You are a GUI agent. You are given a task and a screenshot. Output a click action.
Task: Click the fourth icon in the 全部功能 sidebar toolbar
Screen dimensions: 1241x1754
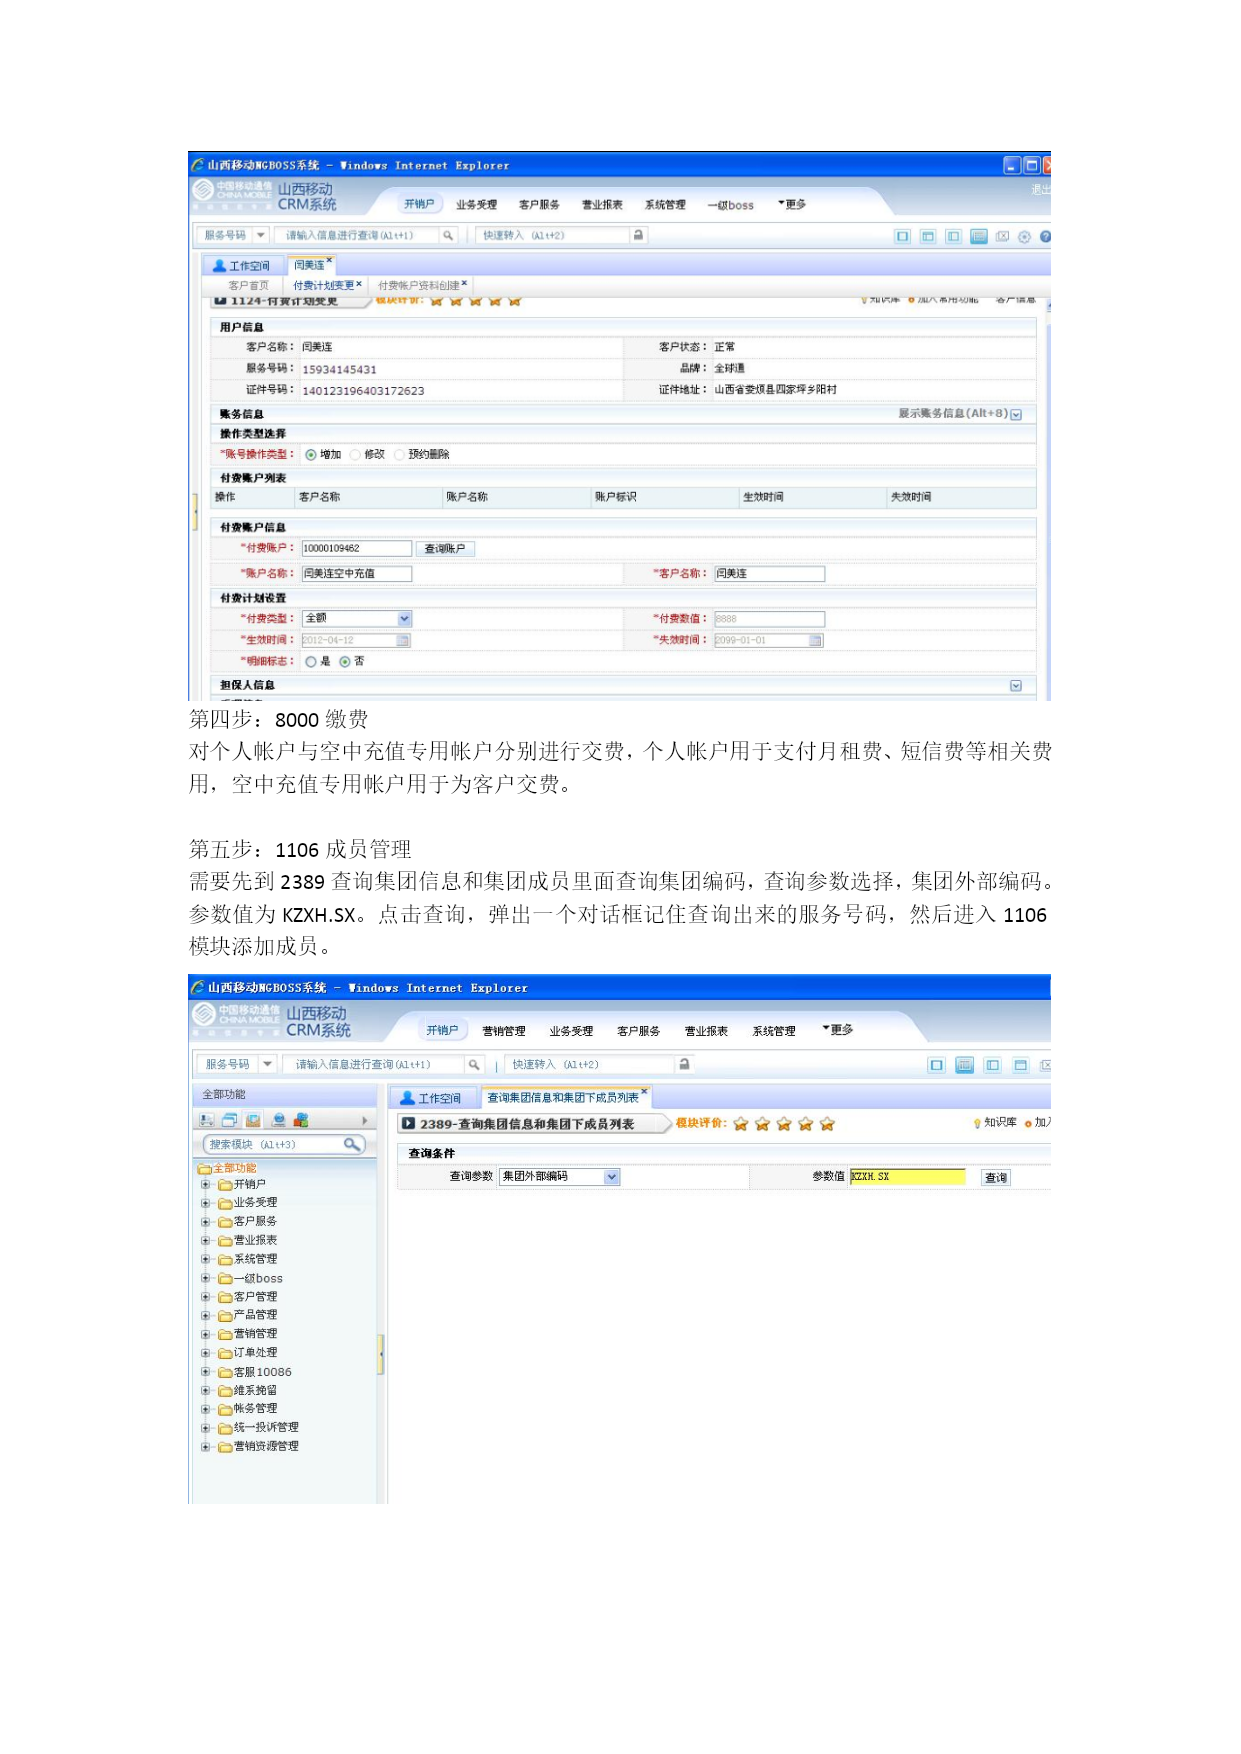click(279, 1120)
